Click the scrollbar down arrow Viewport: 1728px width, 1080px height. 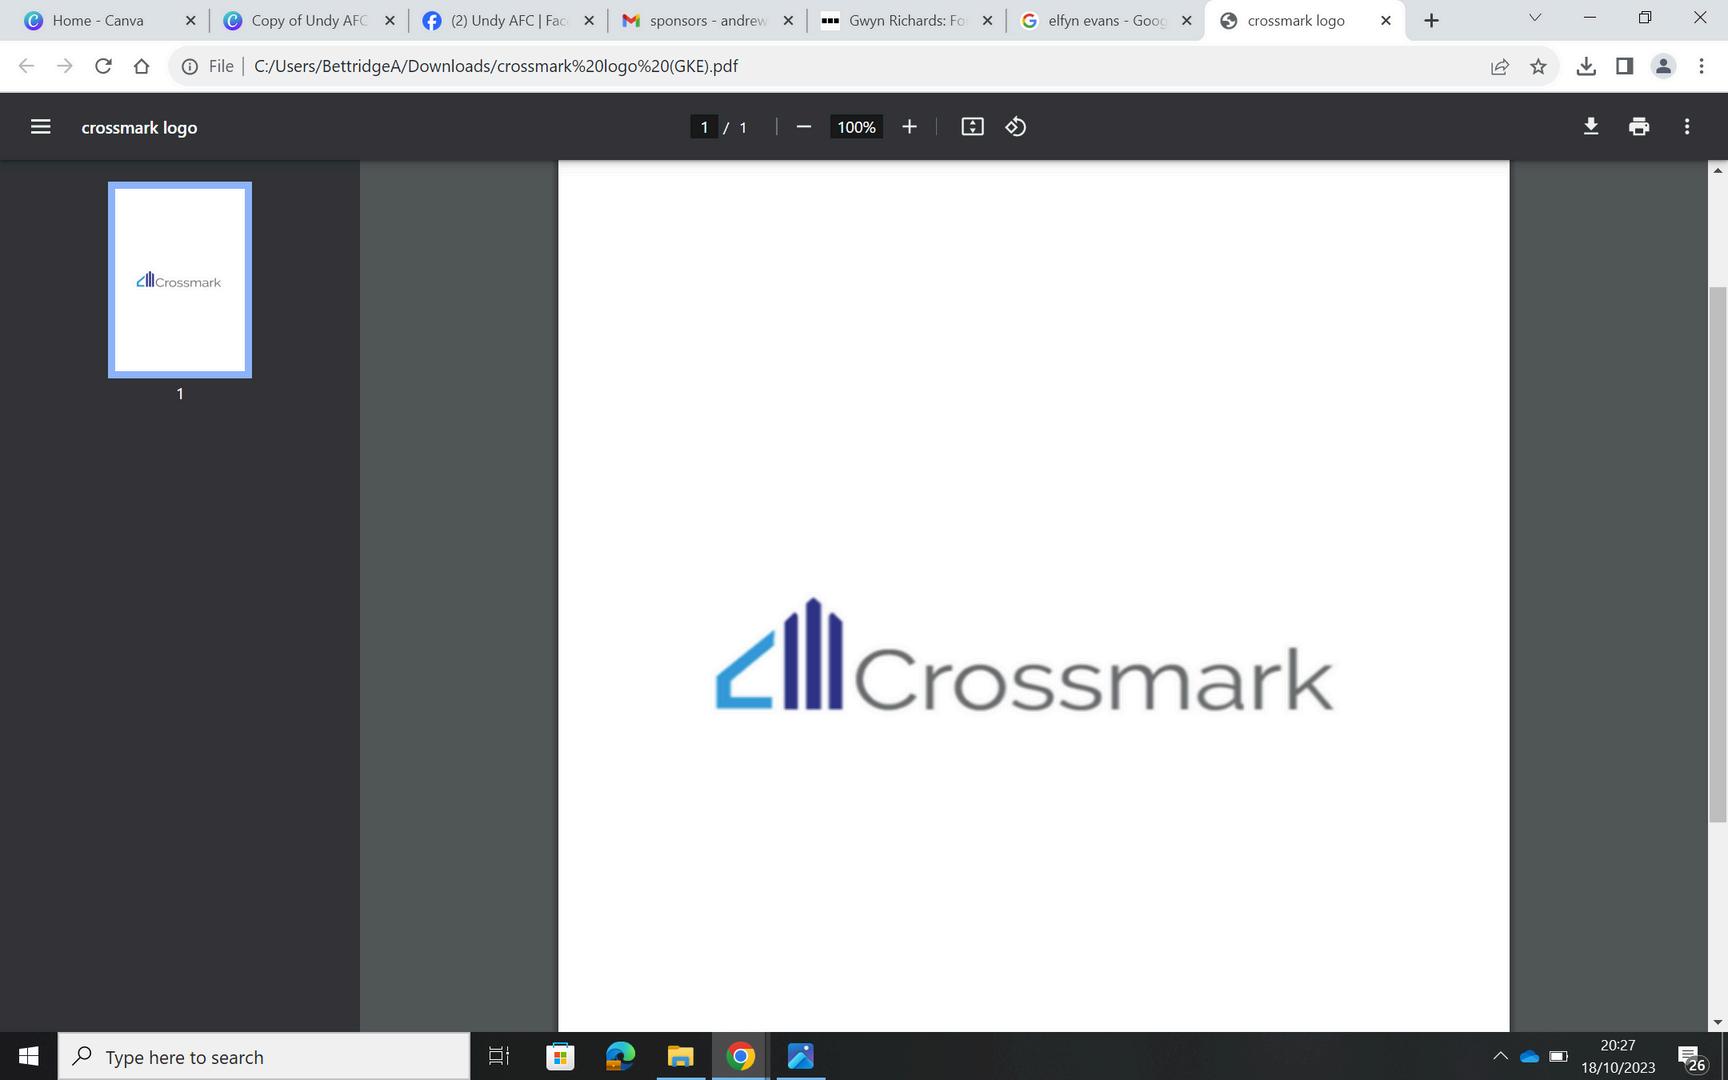(x=1718, y=1022)
